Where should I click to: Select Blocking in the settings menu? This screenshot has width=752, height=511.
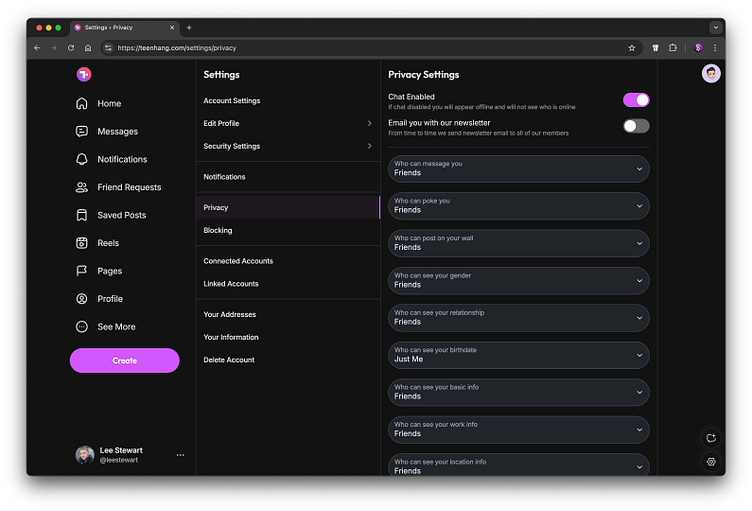pyautogui.click(x=218, y=230)
